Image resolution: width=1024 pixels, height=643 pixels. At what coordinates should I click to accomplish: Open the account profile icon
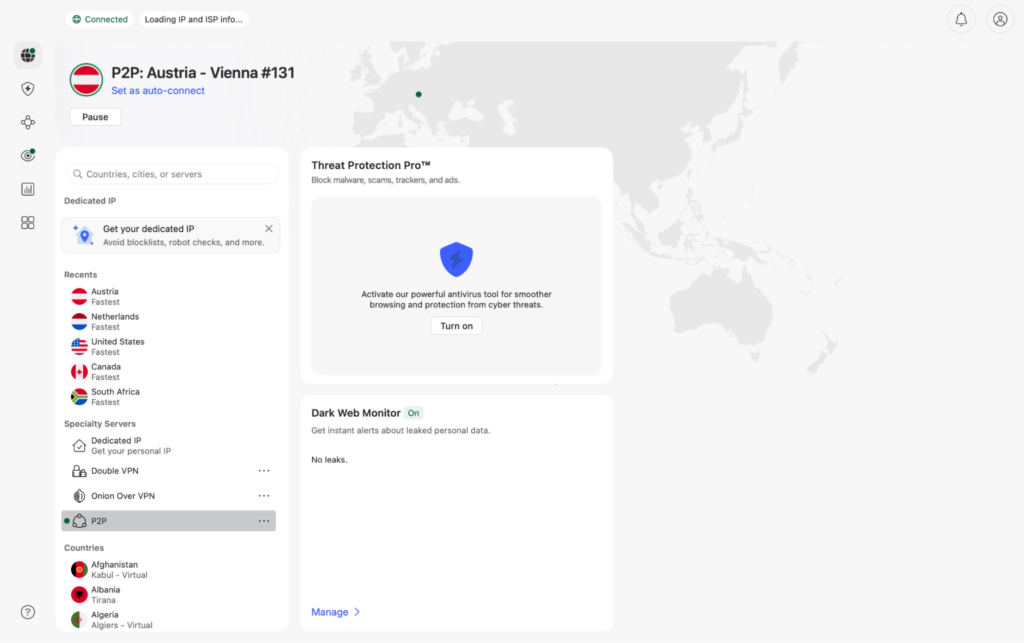coord(999,20)
